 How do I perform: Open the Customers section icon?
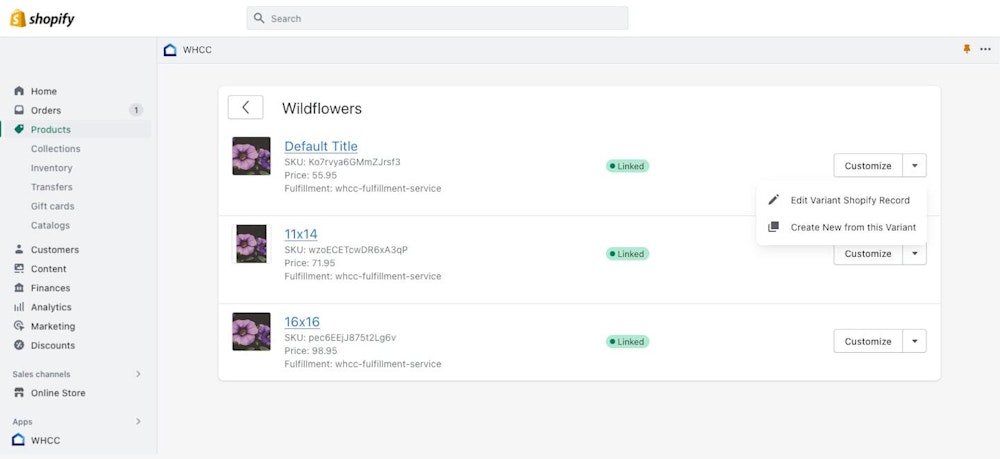[19, 250]
